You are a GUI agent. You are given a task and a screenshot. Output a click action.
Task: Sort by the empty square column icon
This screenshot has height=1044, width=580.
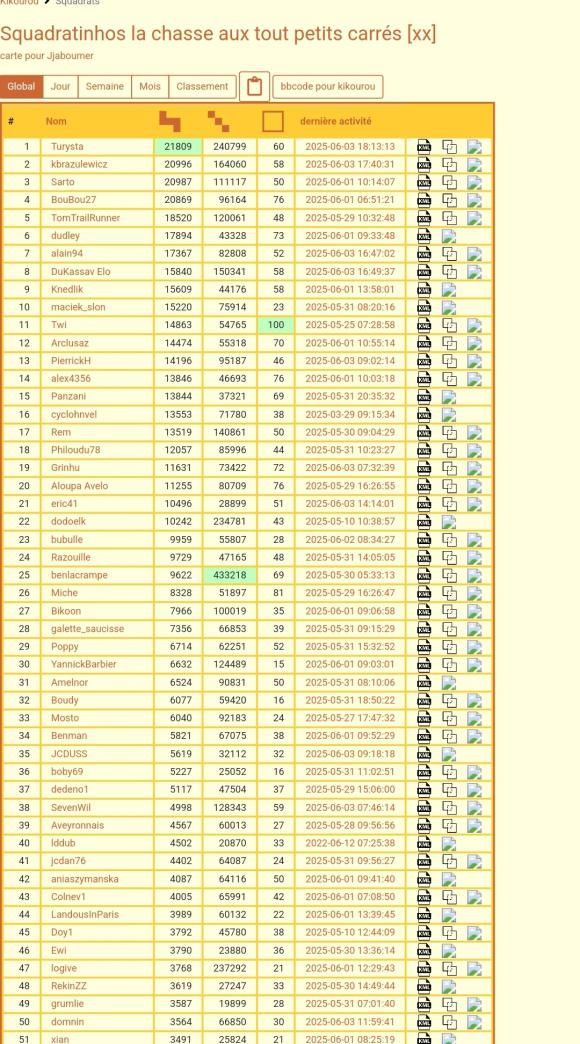[x=272, y=121]
